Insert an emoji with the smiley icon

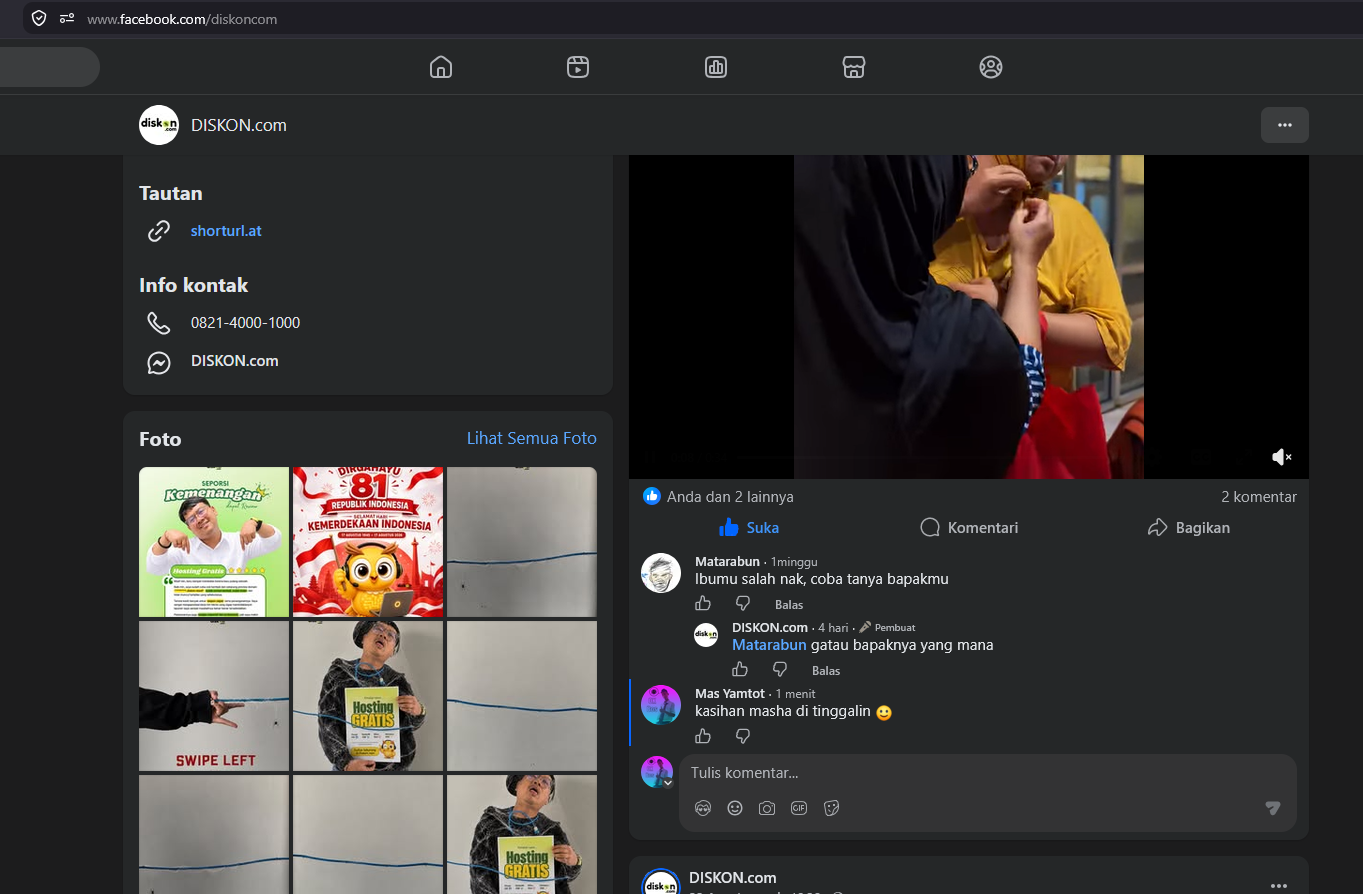(x=735, y=808)
